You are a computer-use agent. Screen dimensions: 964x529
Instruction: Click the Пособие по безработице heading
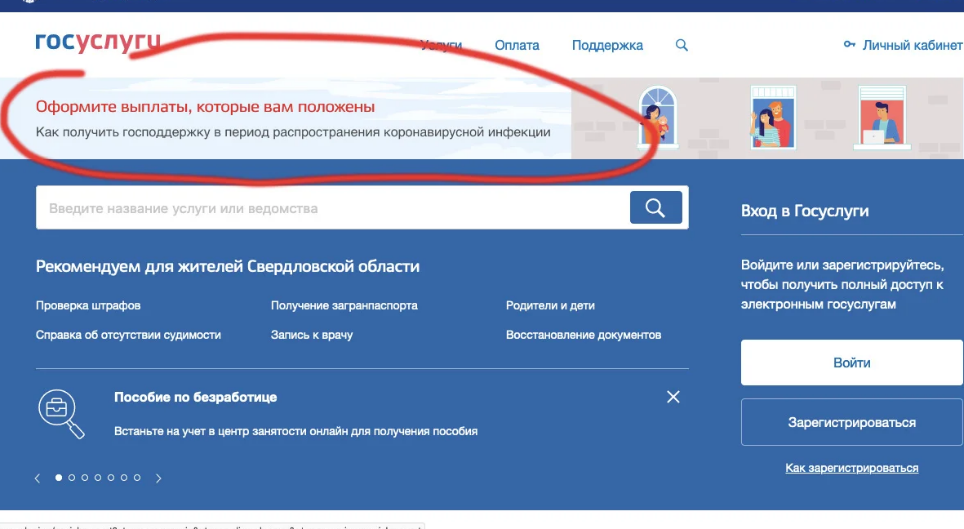[x=196, y=397]
